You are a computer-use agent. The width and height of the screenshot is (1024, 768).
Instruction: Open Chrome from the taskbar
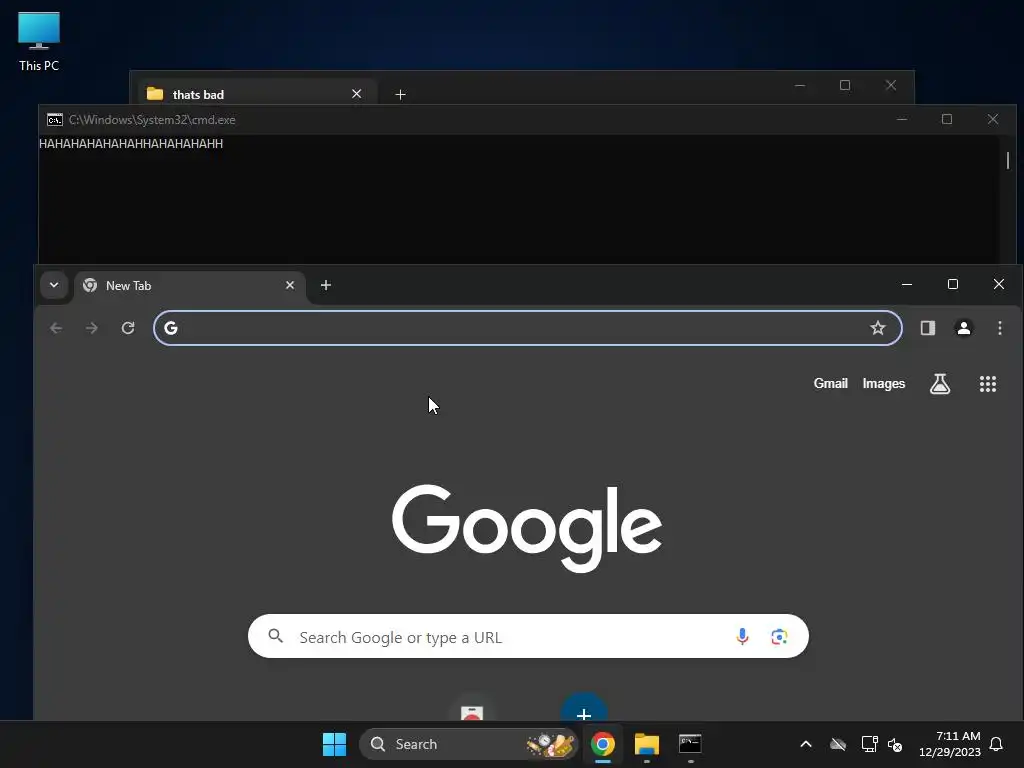[x=603, y=744]
